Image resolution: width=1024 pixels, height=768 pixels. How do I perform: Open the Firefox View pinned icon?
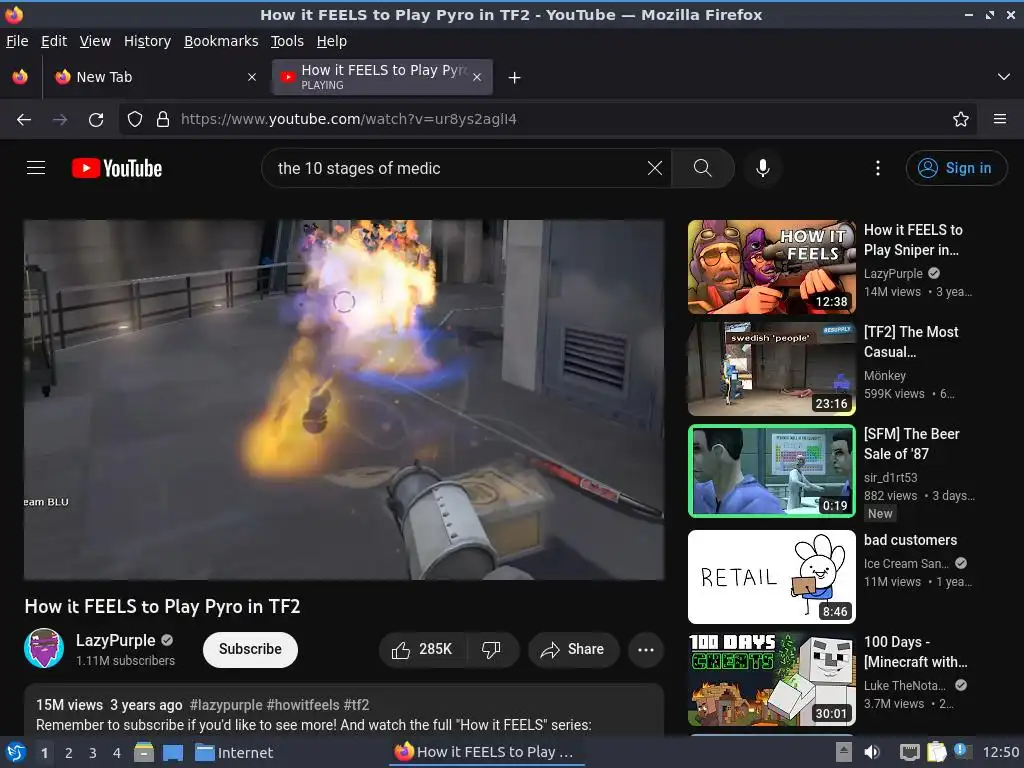pos(20,77)
